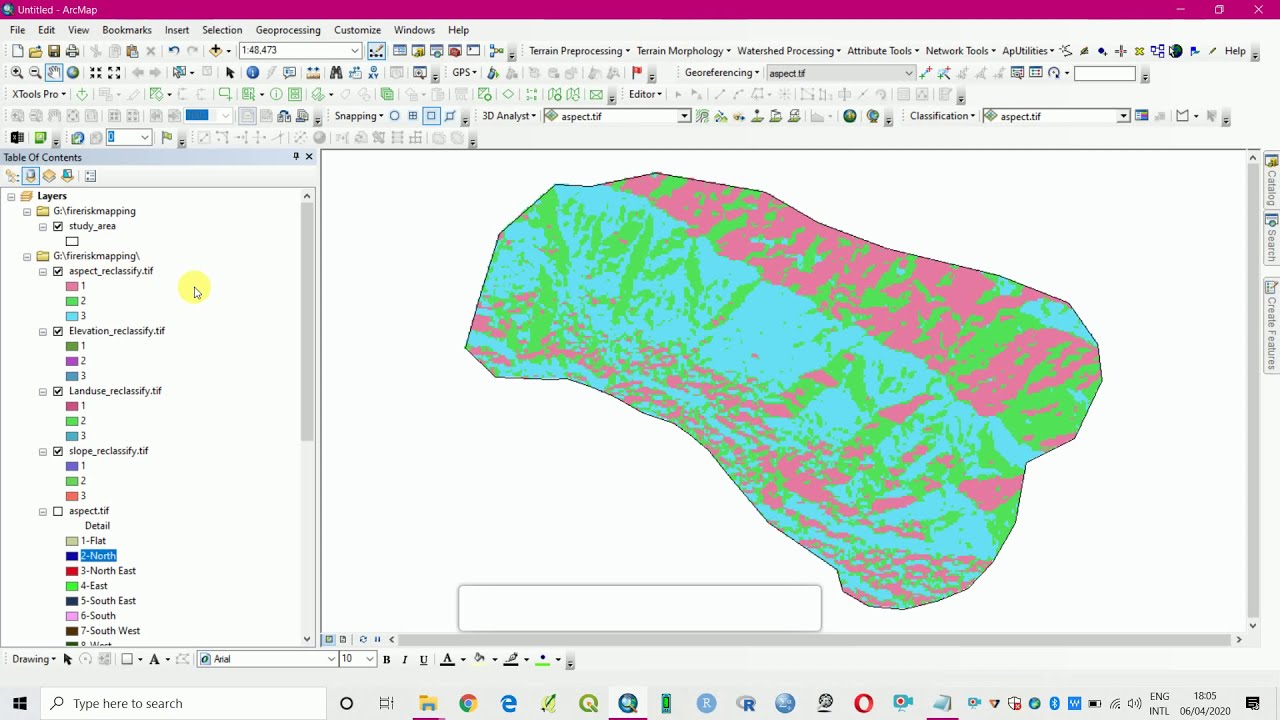The height and width of the screenshot is (720, 1280).
Task: Open the Editor toolbar icon beside the scale box
Action: 376,51
